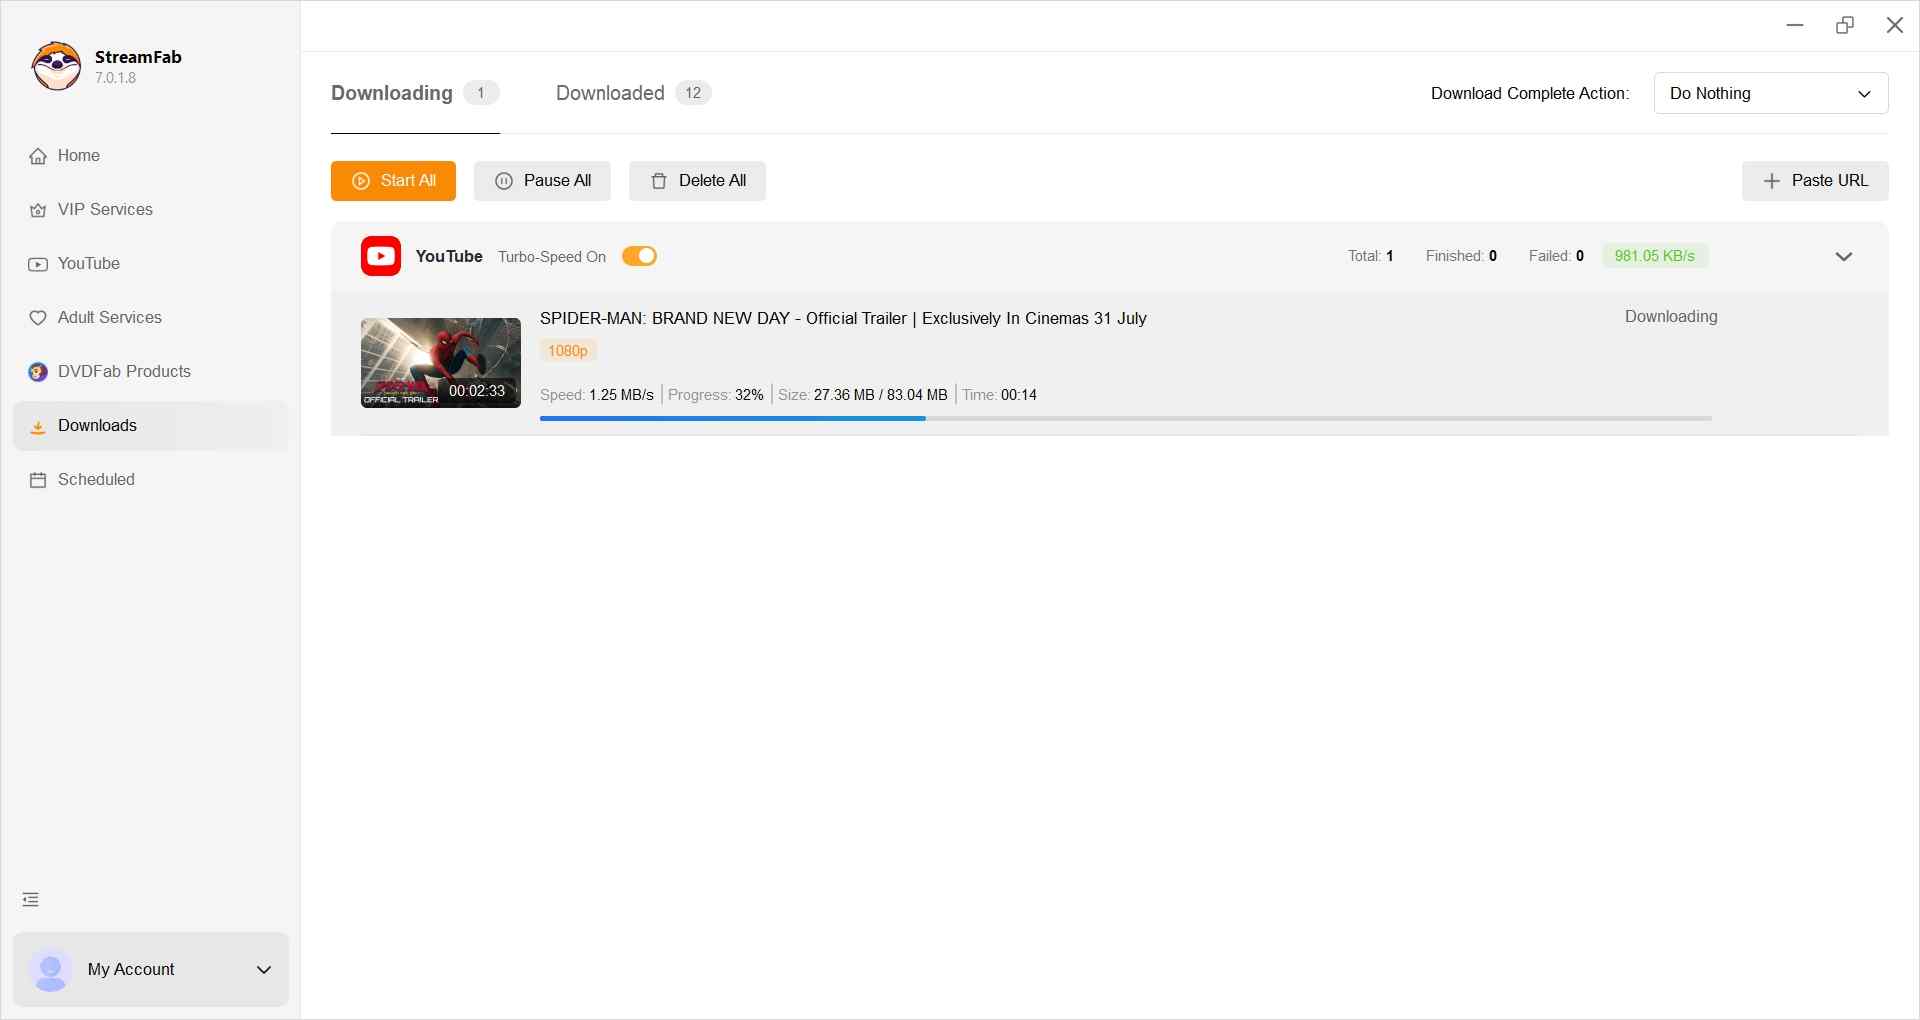Switch to the Downloading tab
Viewport: 1920px width, 1020px height.
(x=390, y=93)
